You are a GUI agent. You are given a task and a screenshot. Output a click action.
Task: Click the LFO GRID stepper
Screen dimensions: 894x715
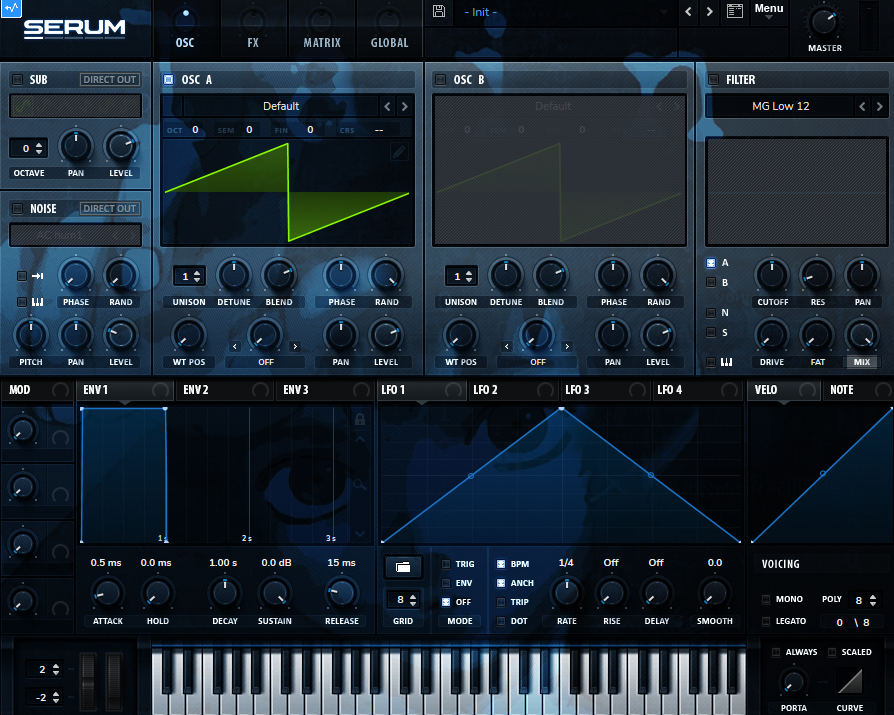pyautogui.click(x=404, y=600)
